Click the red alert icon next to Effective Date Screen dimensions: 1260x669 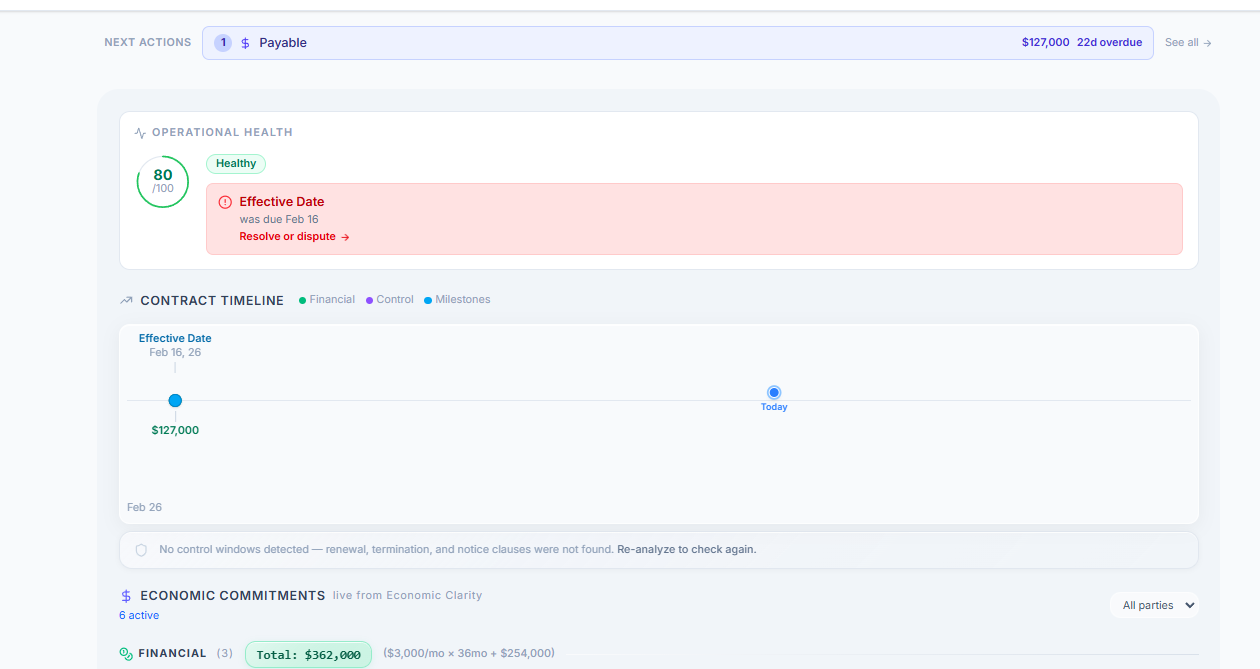(225, 202)
